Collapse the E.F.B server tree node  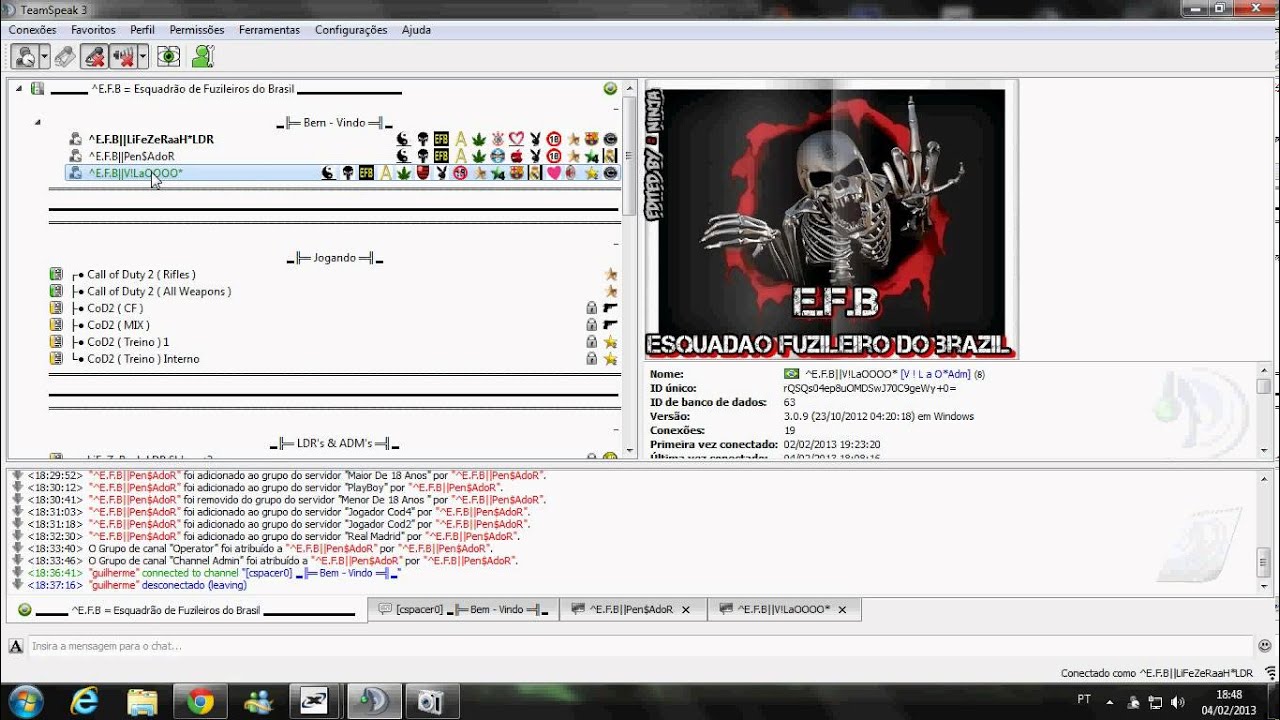coord(19,89)
